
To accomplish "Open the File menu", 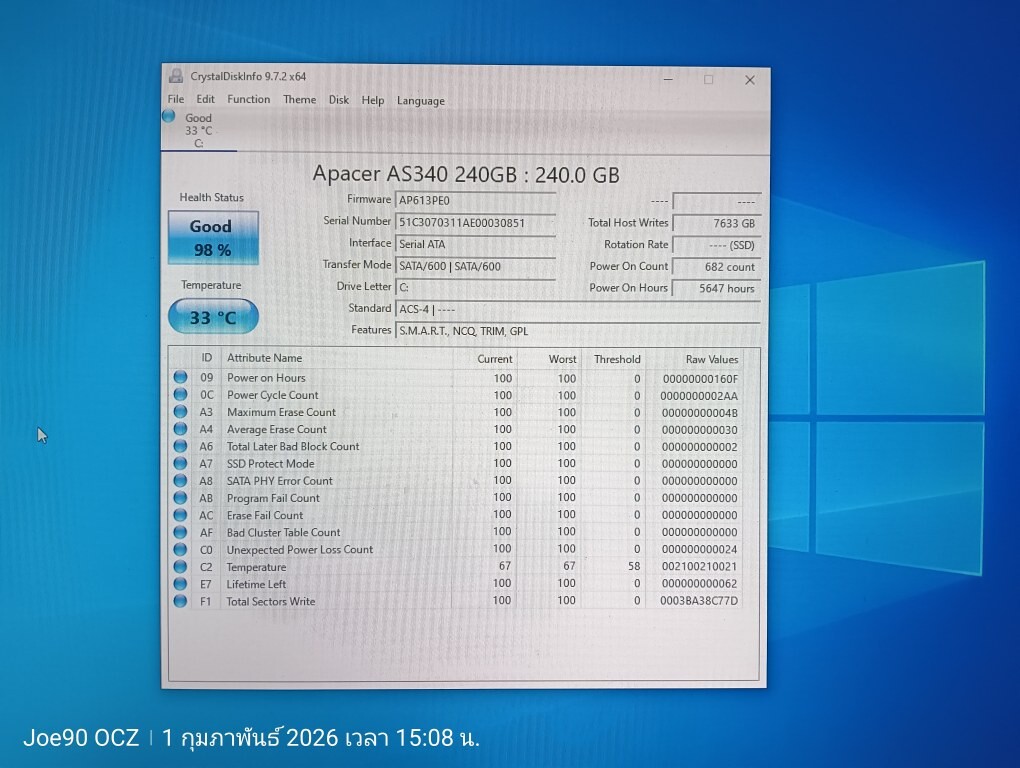I will point(176,100).
